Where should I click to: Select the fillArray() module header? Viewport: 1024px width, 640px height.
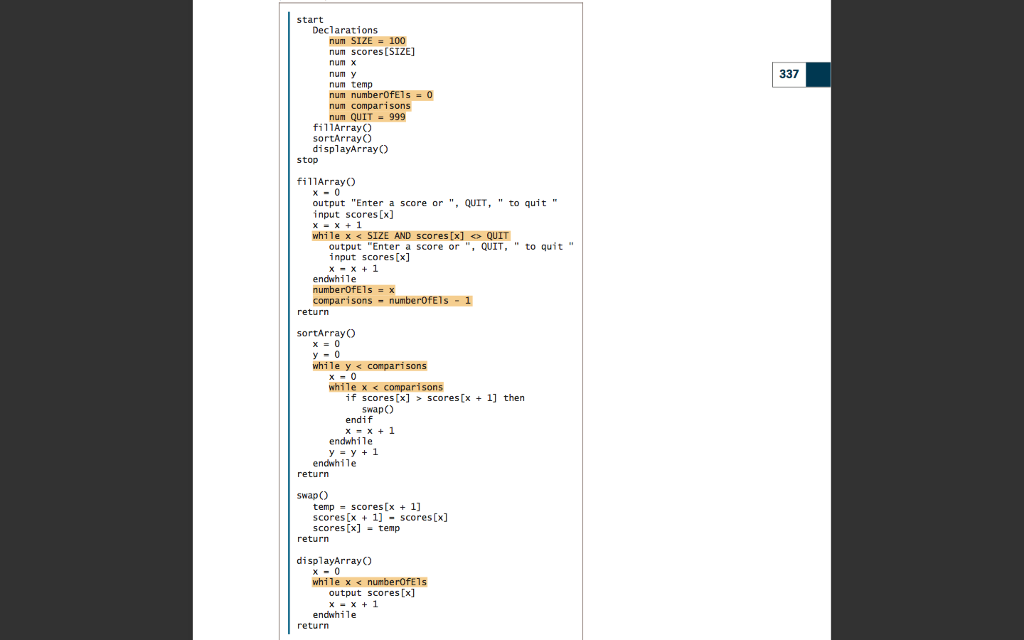(x=324, y=181)
